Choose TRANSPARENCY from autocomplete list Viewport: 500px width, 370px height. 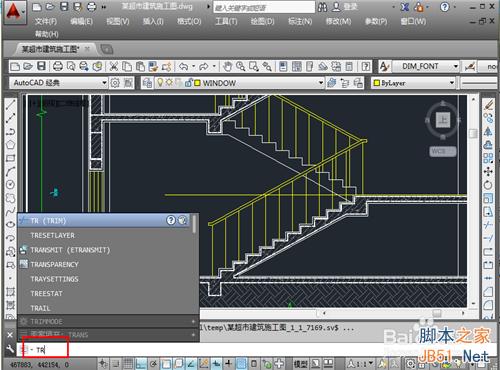[104, 264]
